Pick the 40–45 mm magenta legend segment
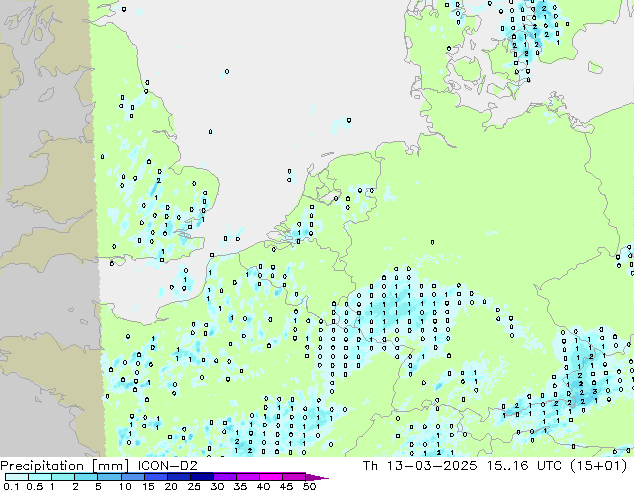The width and height of the screenshot is (634, 490). [271, 477]
